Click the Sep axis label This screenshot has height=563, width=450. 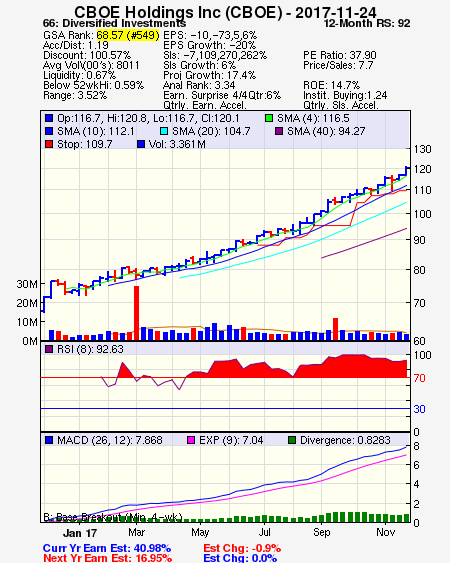pyautogui.click(x=321, y=532)
